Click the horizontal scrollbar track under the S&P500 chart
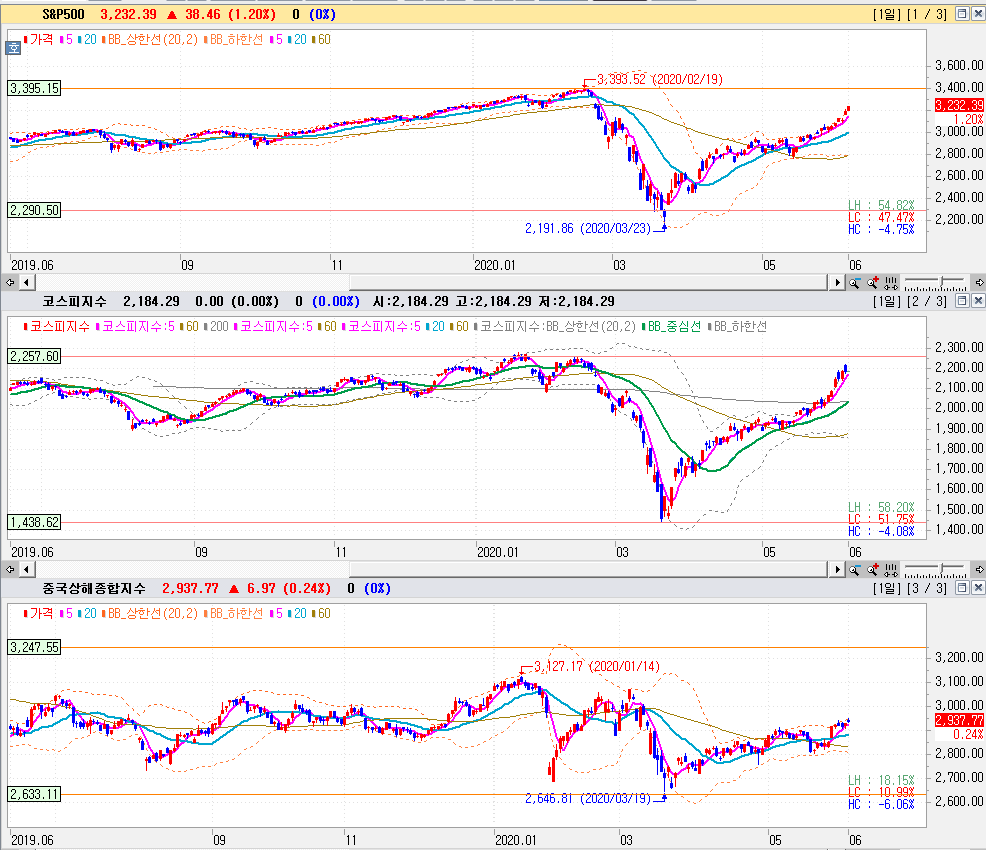 (431, 283)
